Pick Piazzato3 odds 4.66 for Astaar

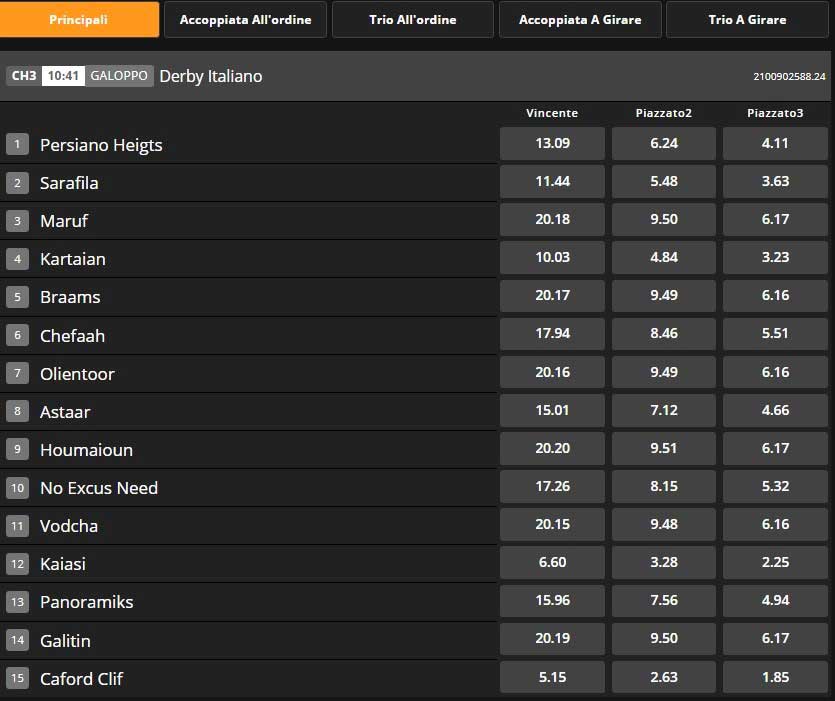[775, 410]
